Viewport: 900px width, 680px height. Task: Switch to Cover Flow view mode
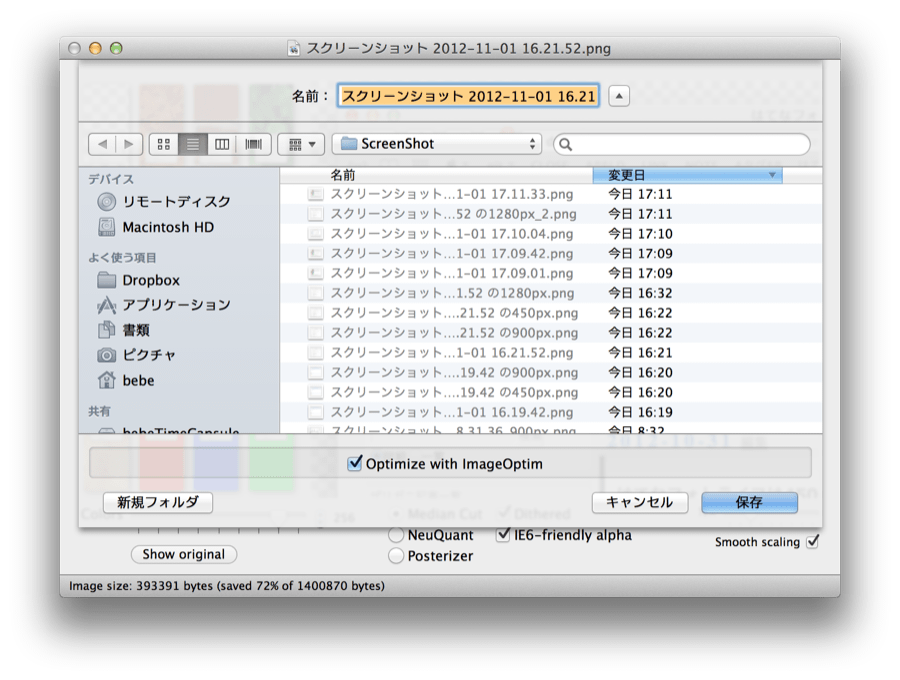tap(253, 144)
